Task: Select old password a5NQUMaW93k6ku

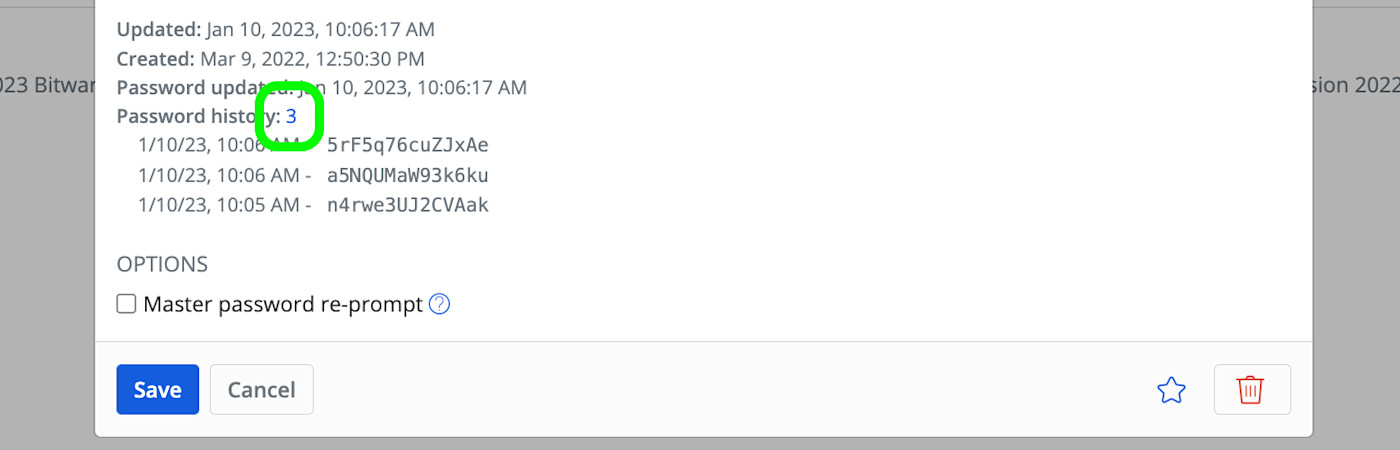Action: [407, 175]
